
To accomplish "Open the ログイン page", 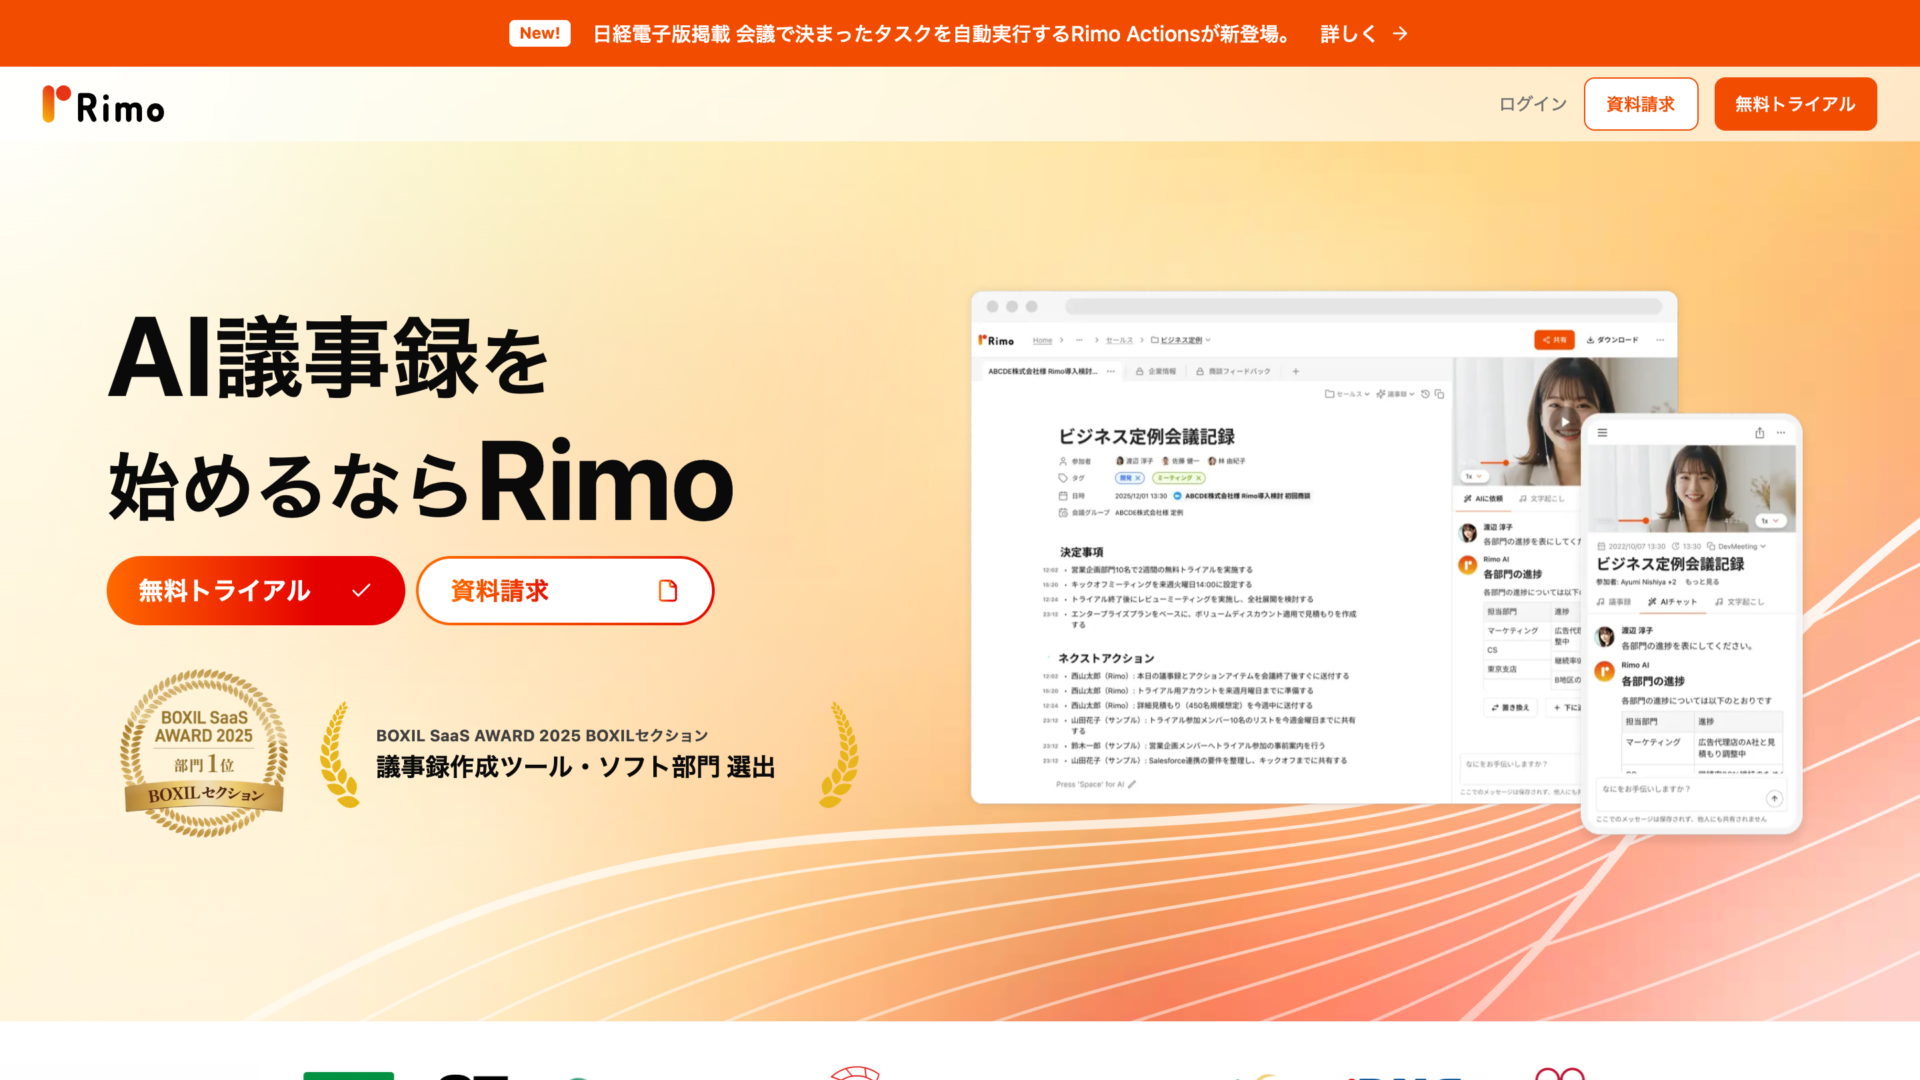I will pos(1532,104).
